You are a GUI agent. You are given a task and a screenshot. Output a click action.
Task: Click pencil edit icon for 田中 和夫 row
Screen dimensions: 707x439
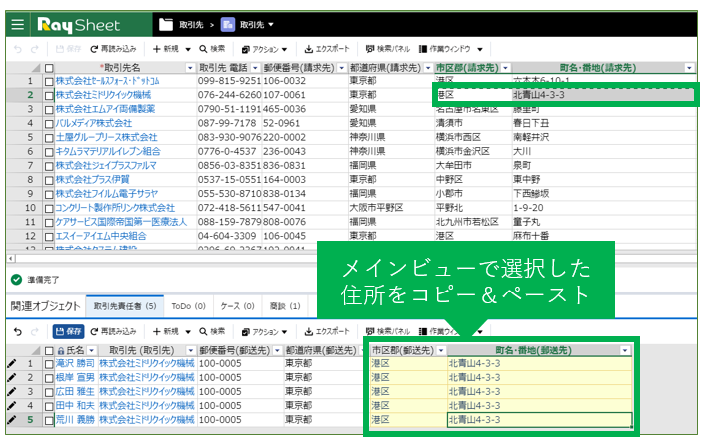click(12, 406)
